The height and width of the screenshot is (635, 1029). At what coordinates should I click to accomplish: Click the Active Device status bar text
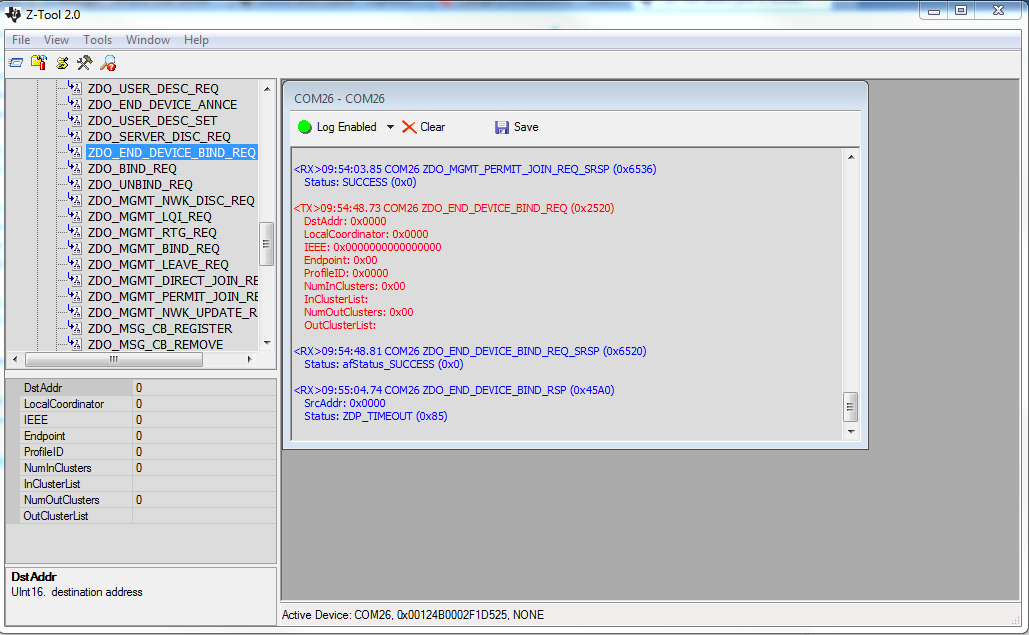[x=413, y=615]
